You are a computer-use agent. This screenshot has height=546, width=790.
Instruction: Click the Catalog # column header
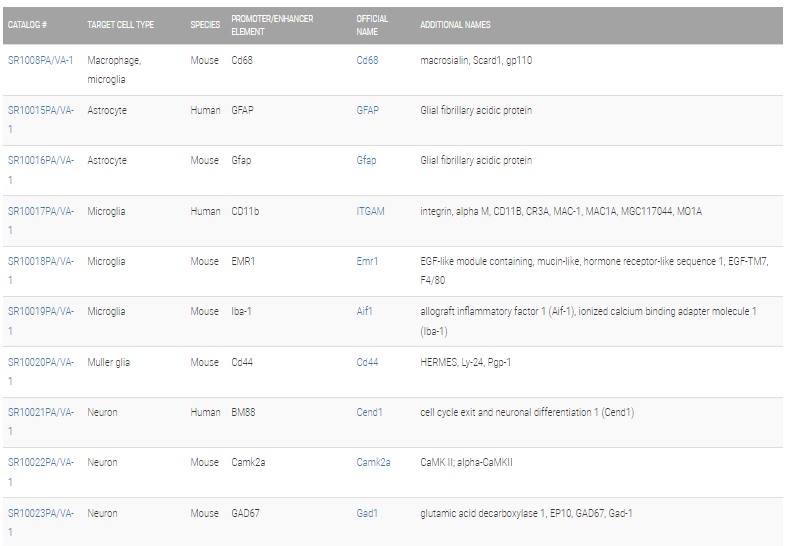(x=27, y=25)
